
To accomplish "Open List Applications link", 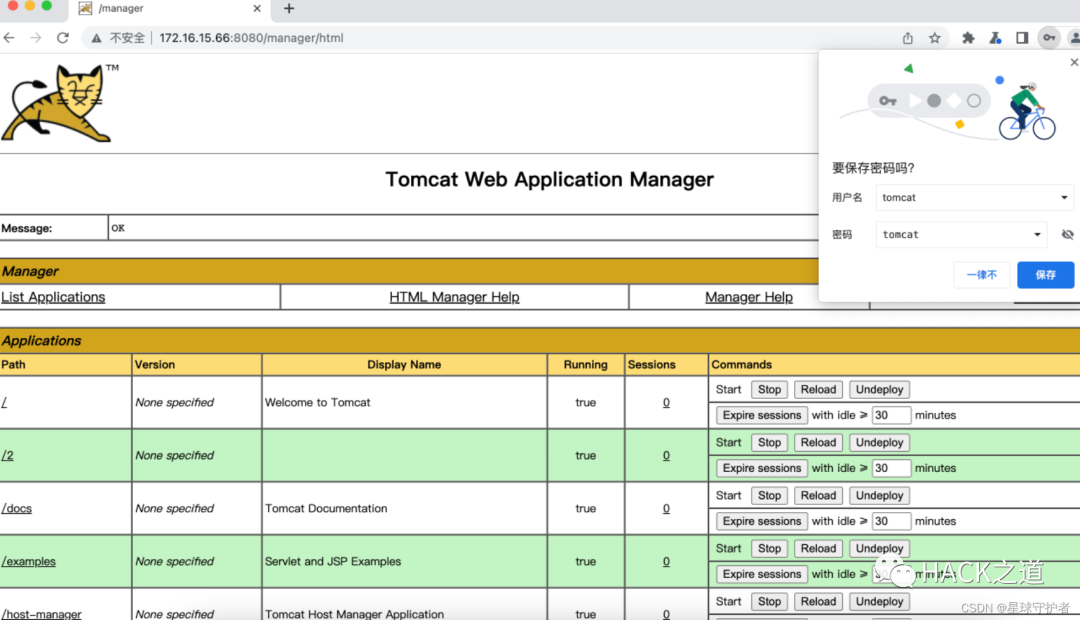I will (x=53, y=297).
